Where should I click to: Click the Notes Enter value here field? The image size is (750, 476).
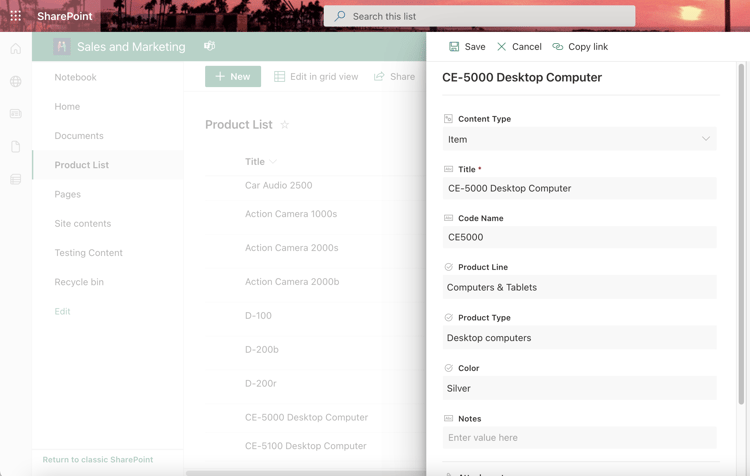pyautogui.click(x=579, y=437)
